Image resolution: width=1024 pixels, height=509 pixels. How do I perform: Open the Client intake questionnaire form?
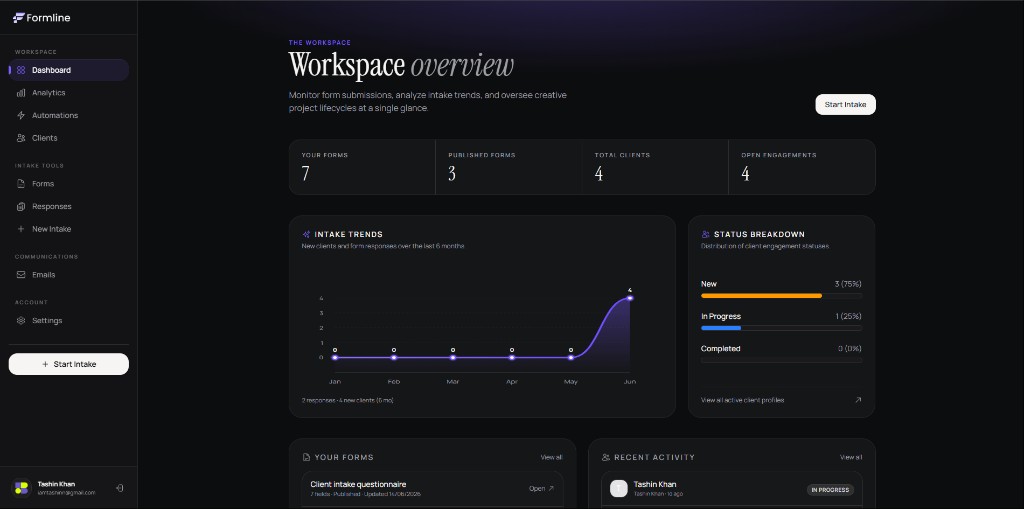pyautogui.click(x=432, y=488)
